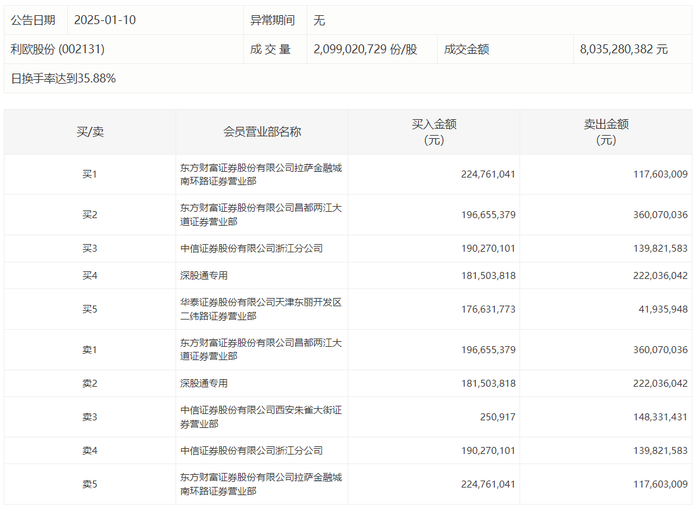
Task: Click 拉萨金融城南环路 broker name in 卖5 row
Action: click(x=261, y=484)
